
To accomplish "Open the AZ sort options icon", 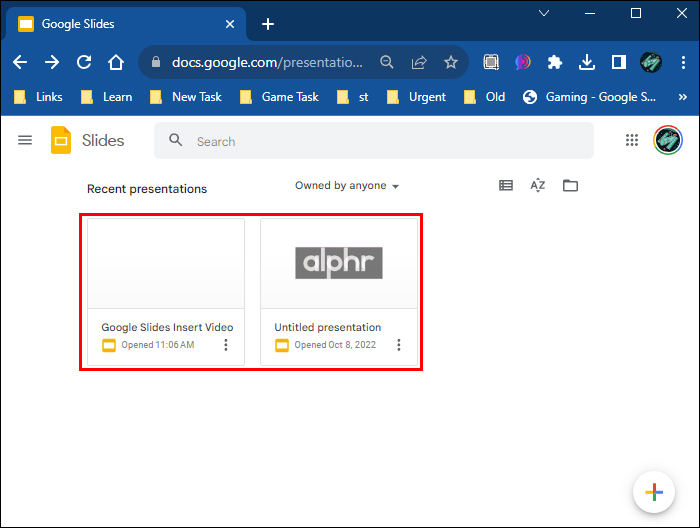I will point(538,185).
